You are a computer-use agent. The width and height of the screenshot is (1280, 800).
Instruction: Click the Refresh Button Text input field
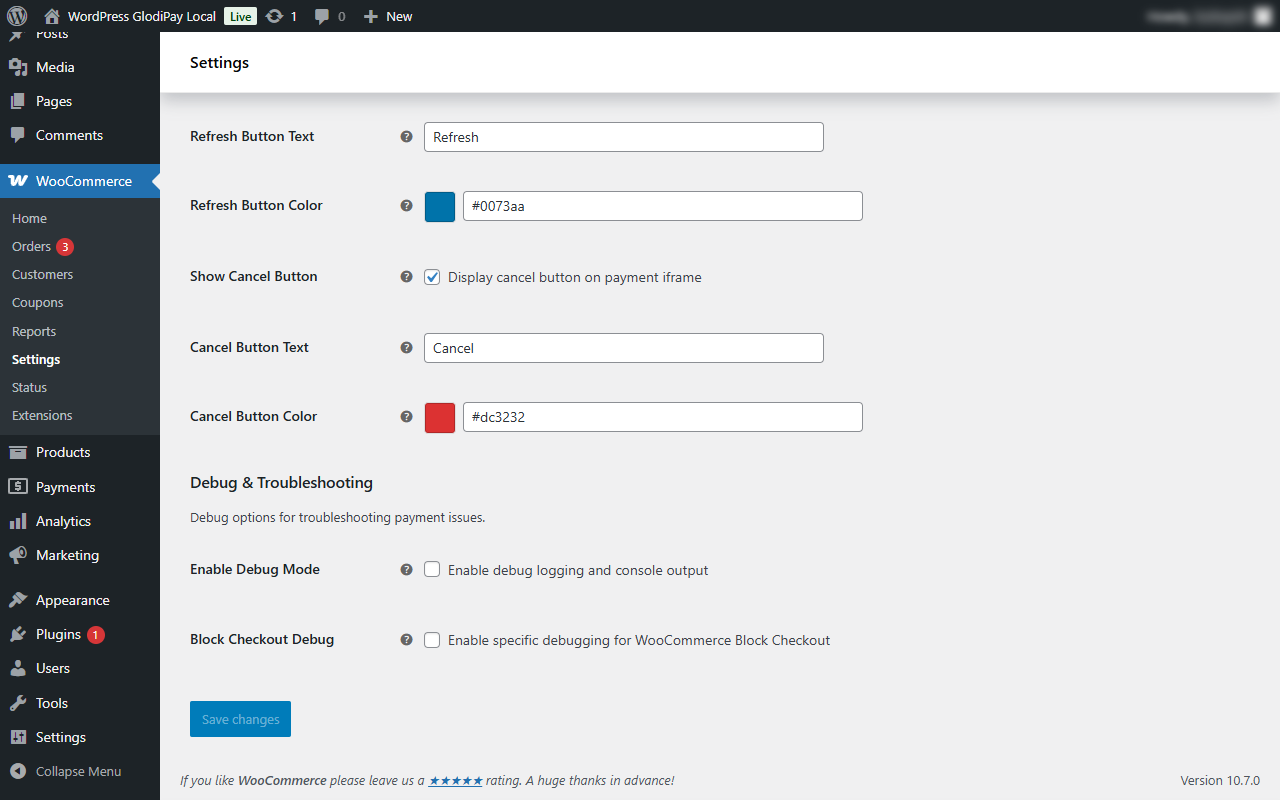coord(624,137)
